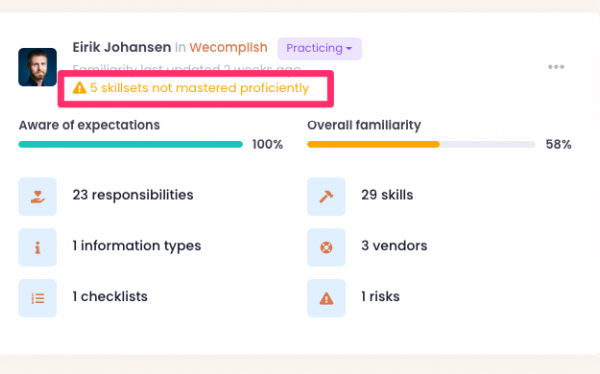
Task: Click the orange skillsets warning icon
Action: 79,88
